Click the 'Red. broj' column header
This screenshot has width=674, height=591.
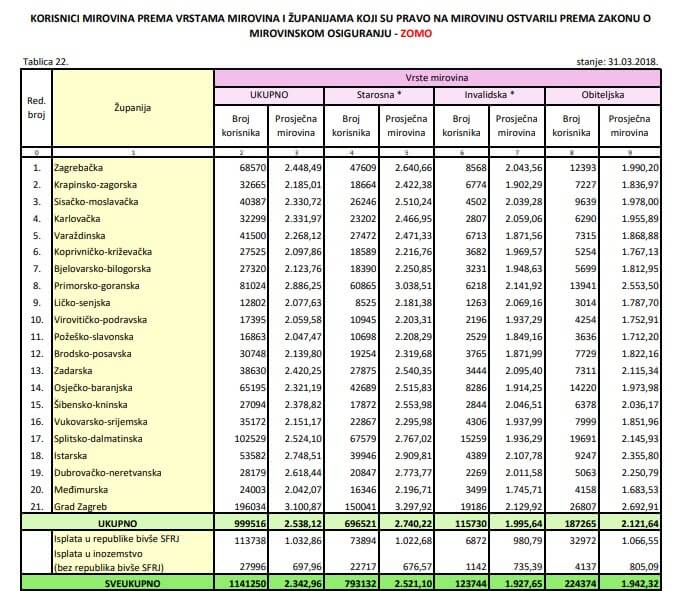pyautogui.click(x=35, y=108)
